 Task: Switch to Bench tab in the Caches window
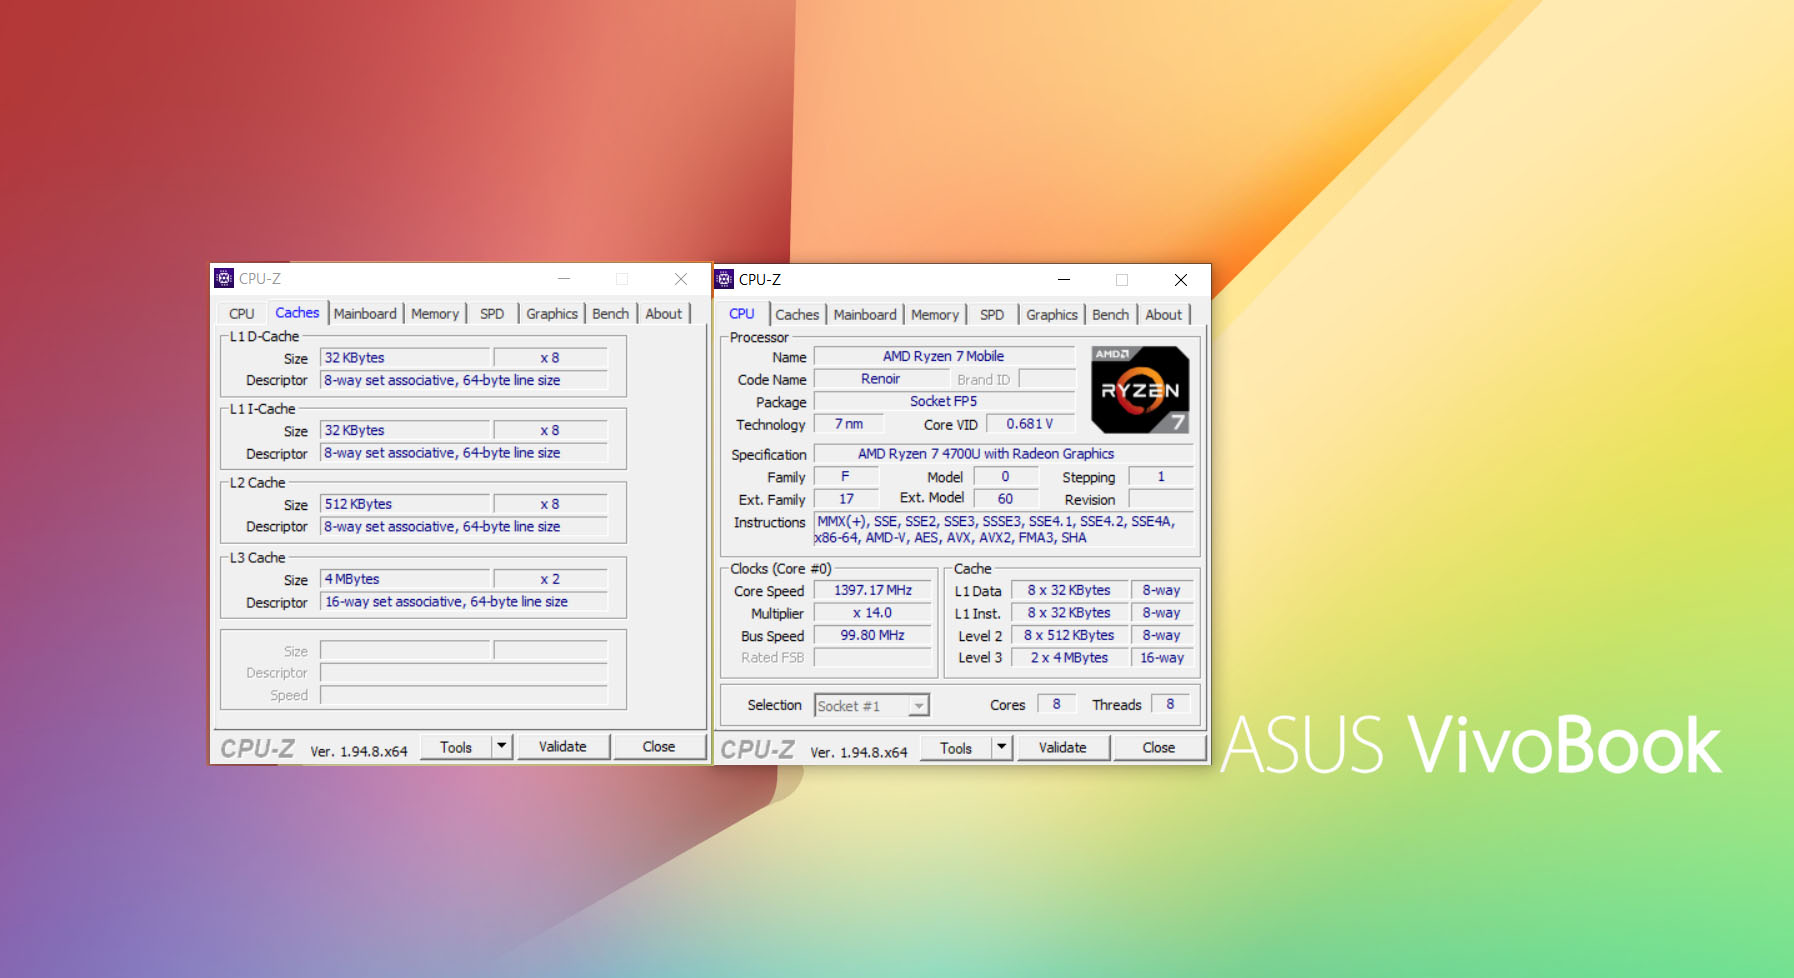[610, 314]
